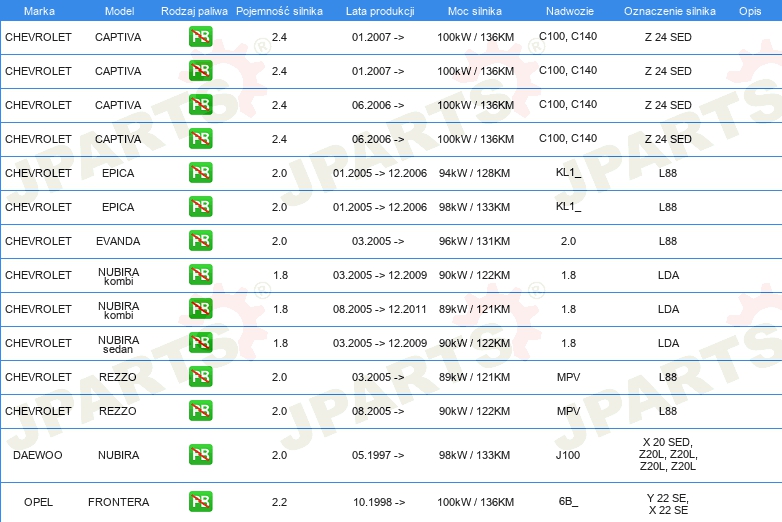The height and width of the screenshot is (522, 782).
Task: Select the DAEWOO brand cell
Action: coord(38,455)
